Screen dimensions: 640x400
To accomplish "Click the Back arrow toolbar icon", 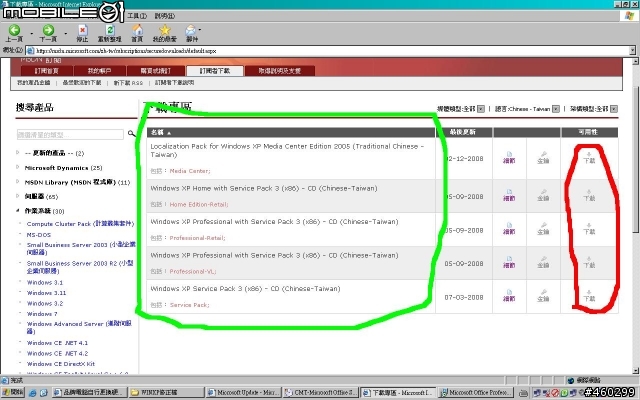I will pos(14,30).
